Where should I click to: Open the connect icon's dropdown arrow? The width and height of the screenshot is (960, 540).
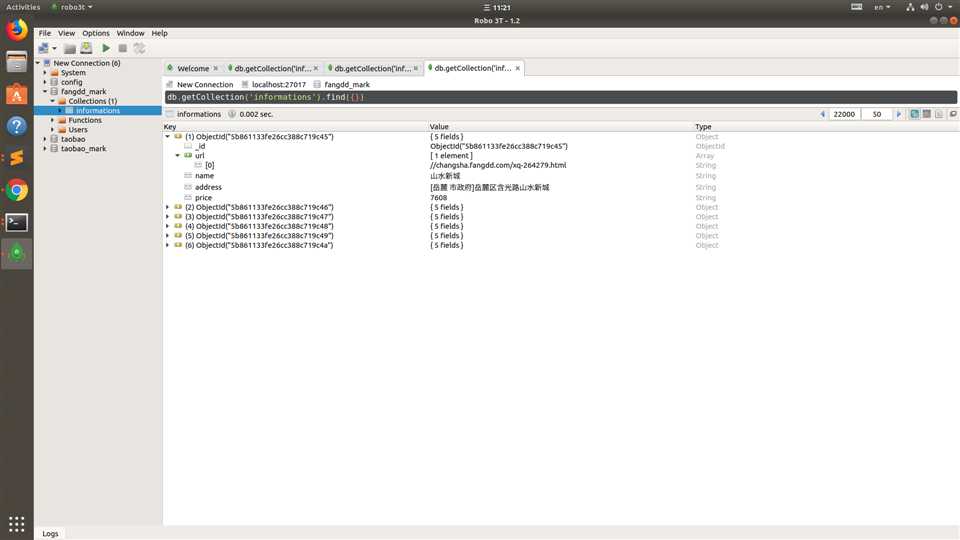point(54,48)
